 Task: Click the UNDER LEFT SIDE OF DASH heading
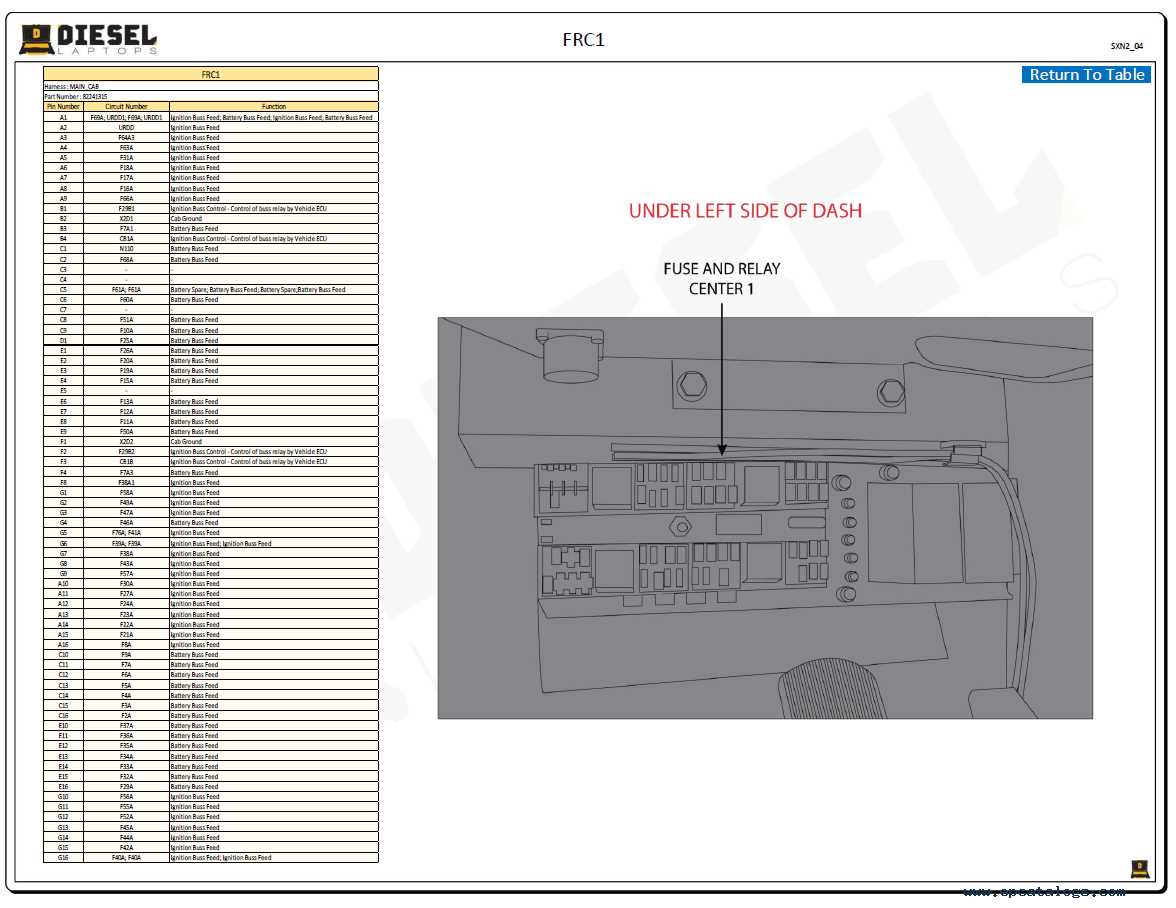[745, 211]
